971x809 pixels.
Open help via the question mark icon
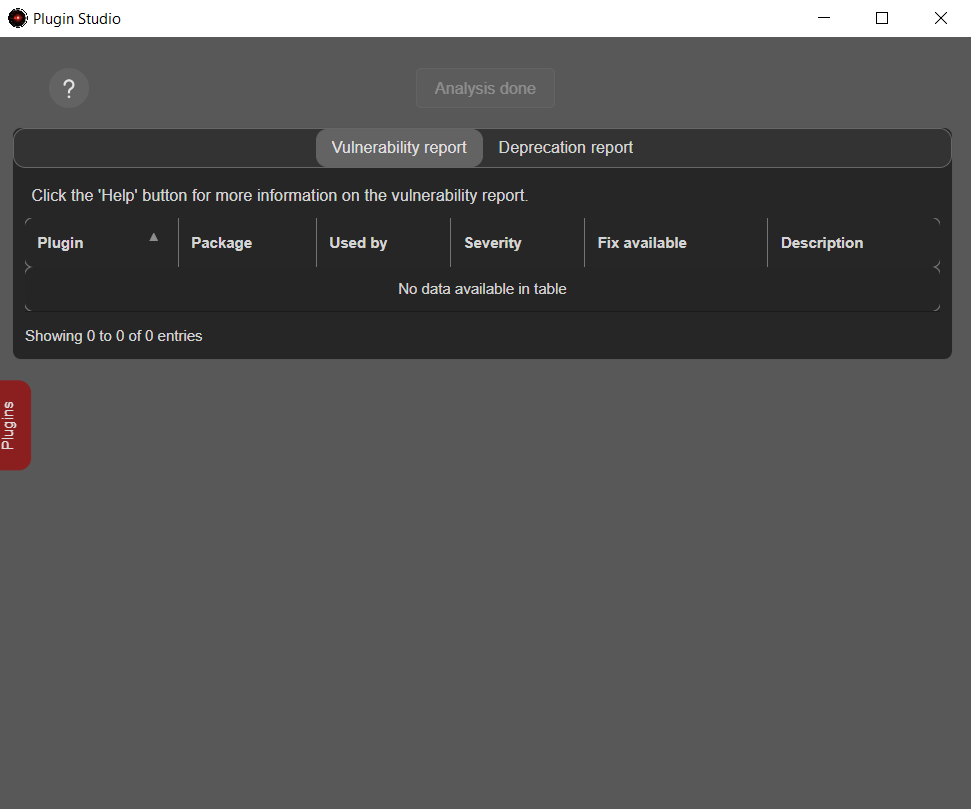pyautogui.click(x=69, y=88)
